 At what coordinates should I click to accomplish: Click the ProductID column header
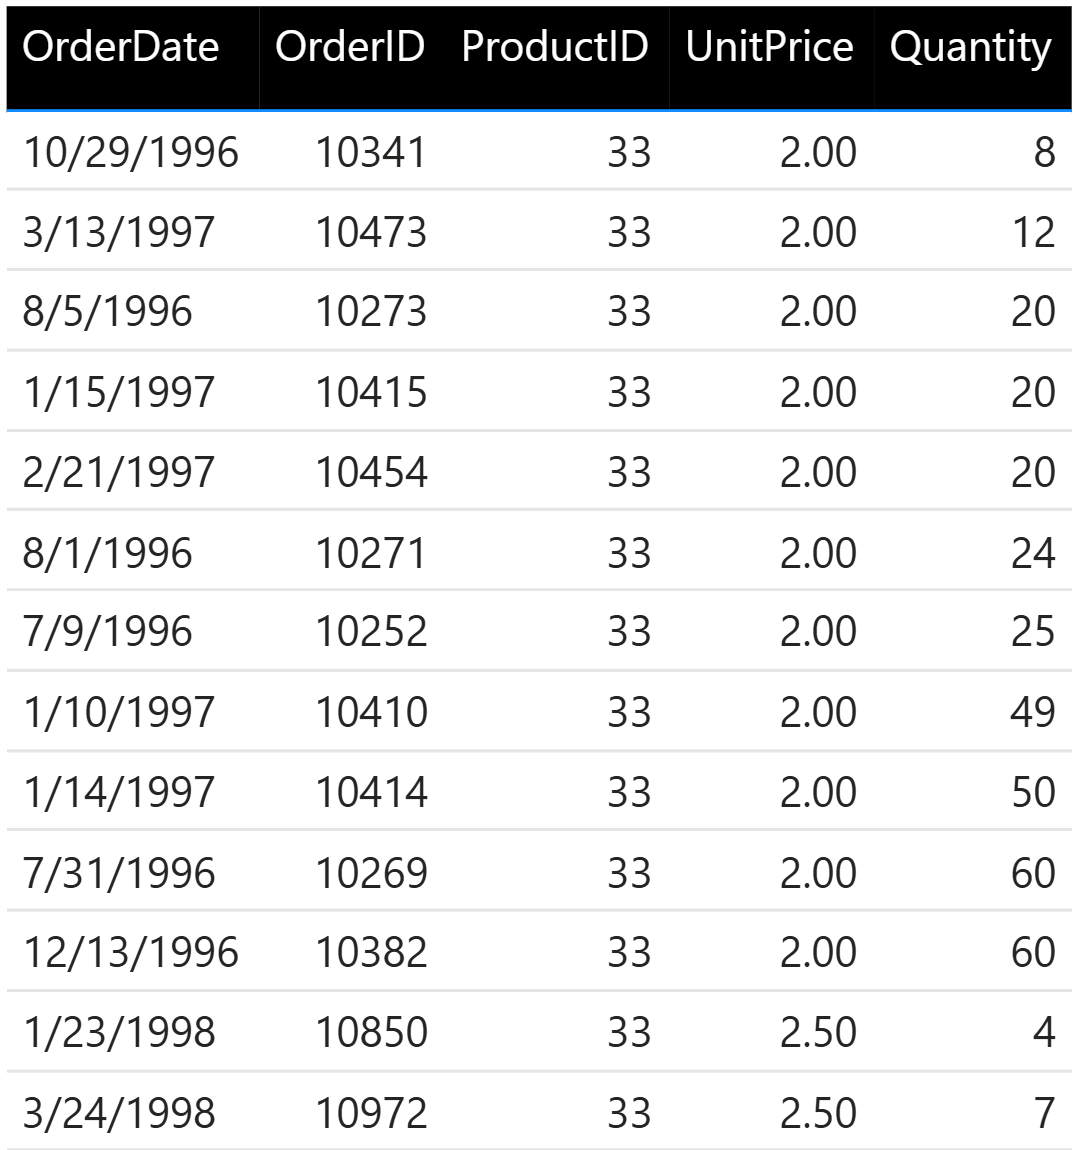[x=555, y=47]
